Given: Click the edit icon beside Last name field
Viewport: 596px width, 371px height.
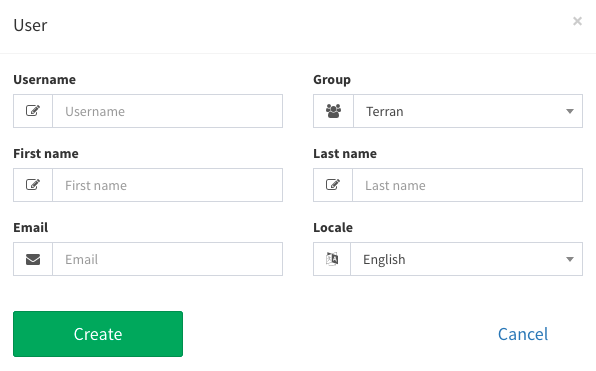Looking at the screenshot, I should [x=333, y=185].
